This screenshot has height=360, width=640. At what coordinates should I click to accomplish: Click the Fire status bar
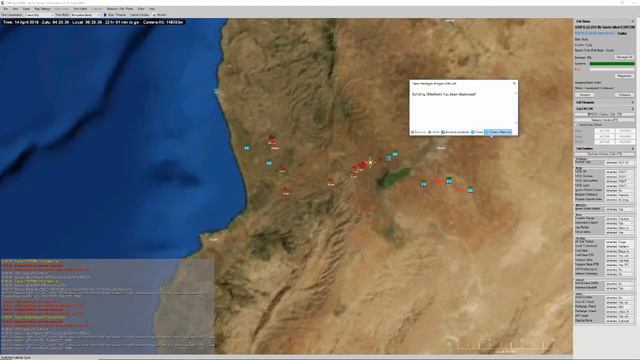pos(612,69)
